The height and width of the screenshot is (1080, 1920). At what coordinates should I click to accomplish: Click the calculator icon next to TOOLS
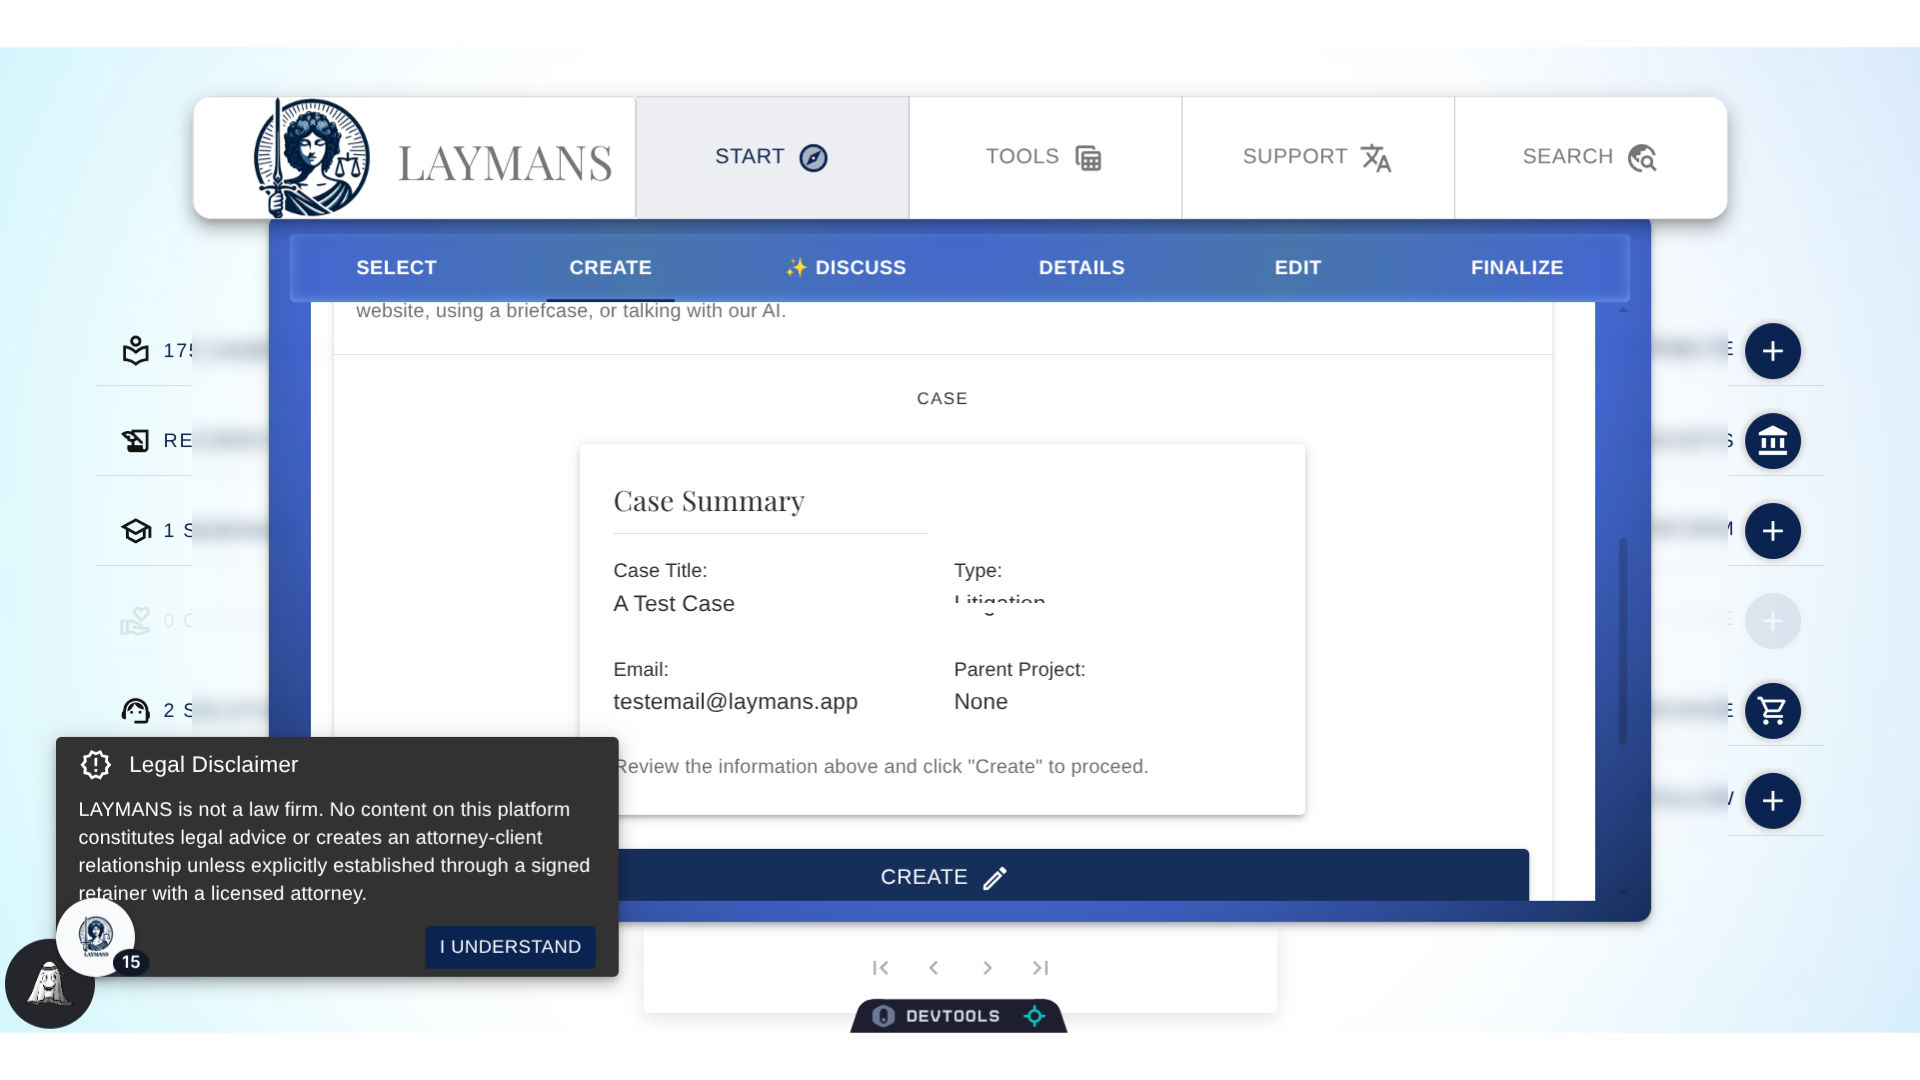(x=1089, y=157)
